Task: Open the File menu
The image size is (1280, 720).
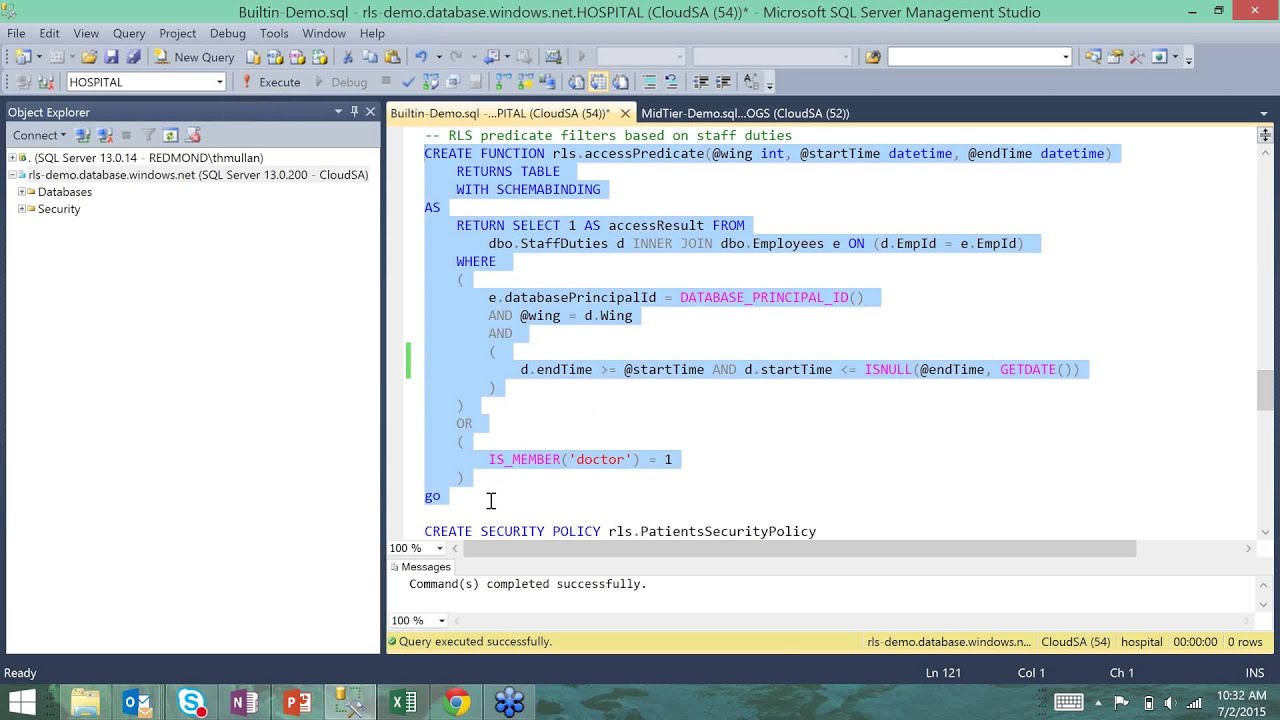Action: pos(16,33)
